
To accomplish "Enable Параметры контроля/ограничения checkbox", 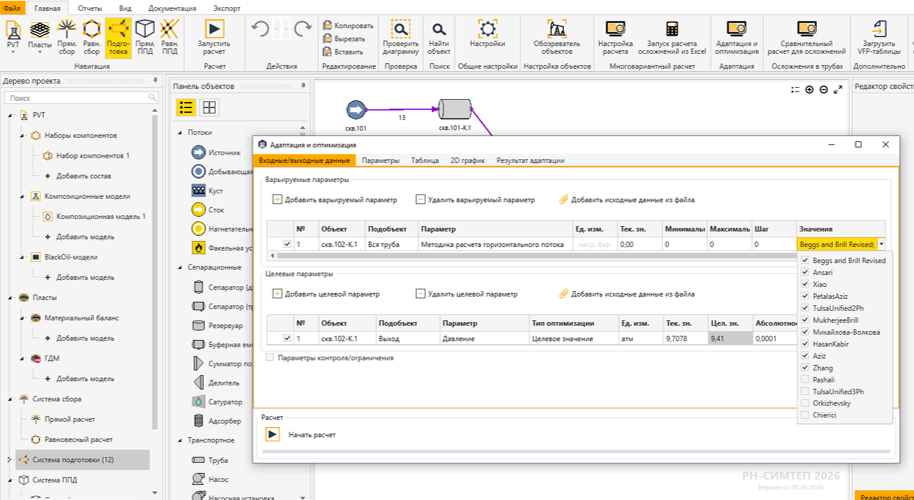I will coord(270,358).
